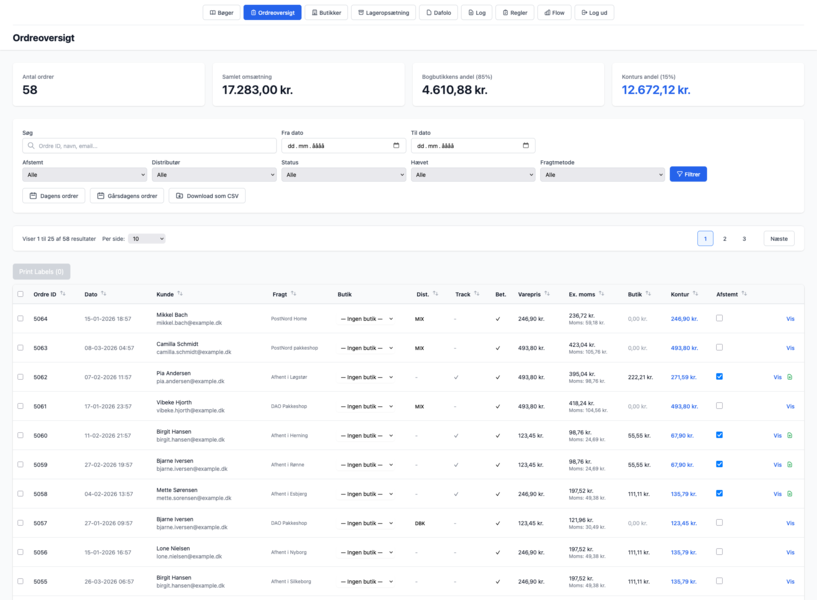Download orders with Download som CSV
817x600 pixels.
207,196
